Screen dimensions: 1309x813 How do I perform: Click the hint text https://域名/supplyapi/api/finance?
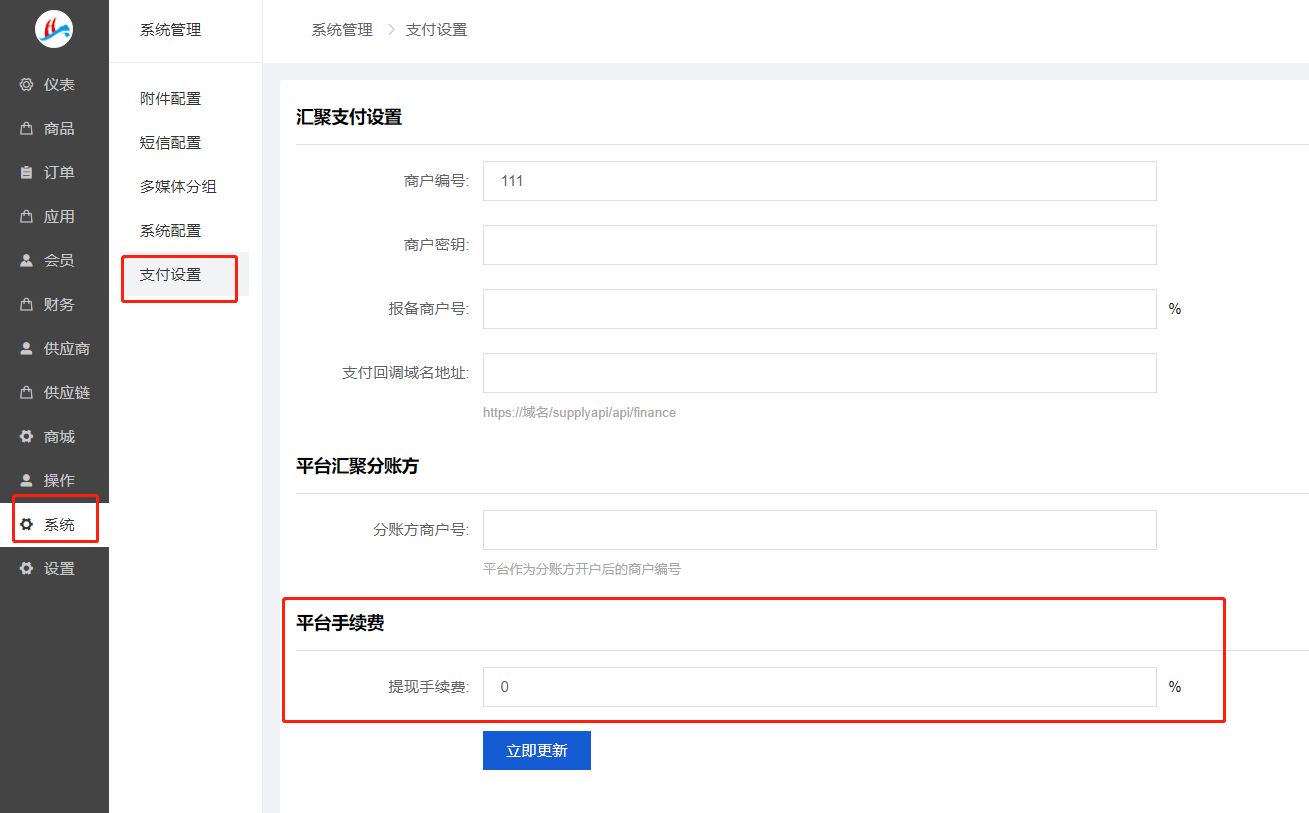579,413
